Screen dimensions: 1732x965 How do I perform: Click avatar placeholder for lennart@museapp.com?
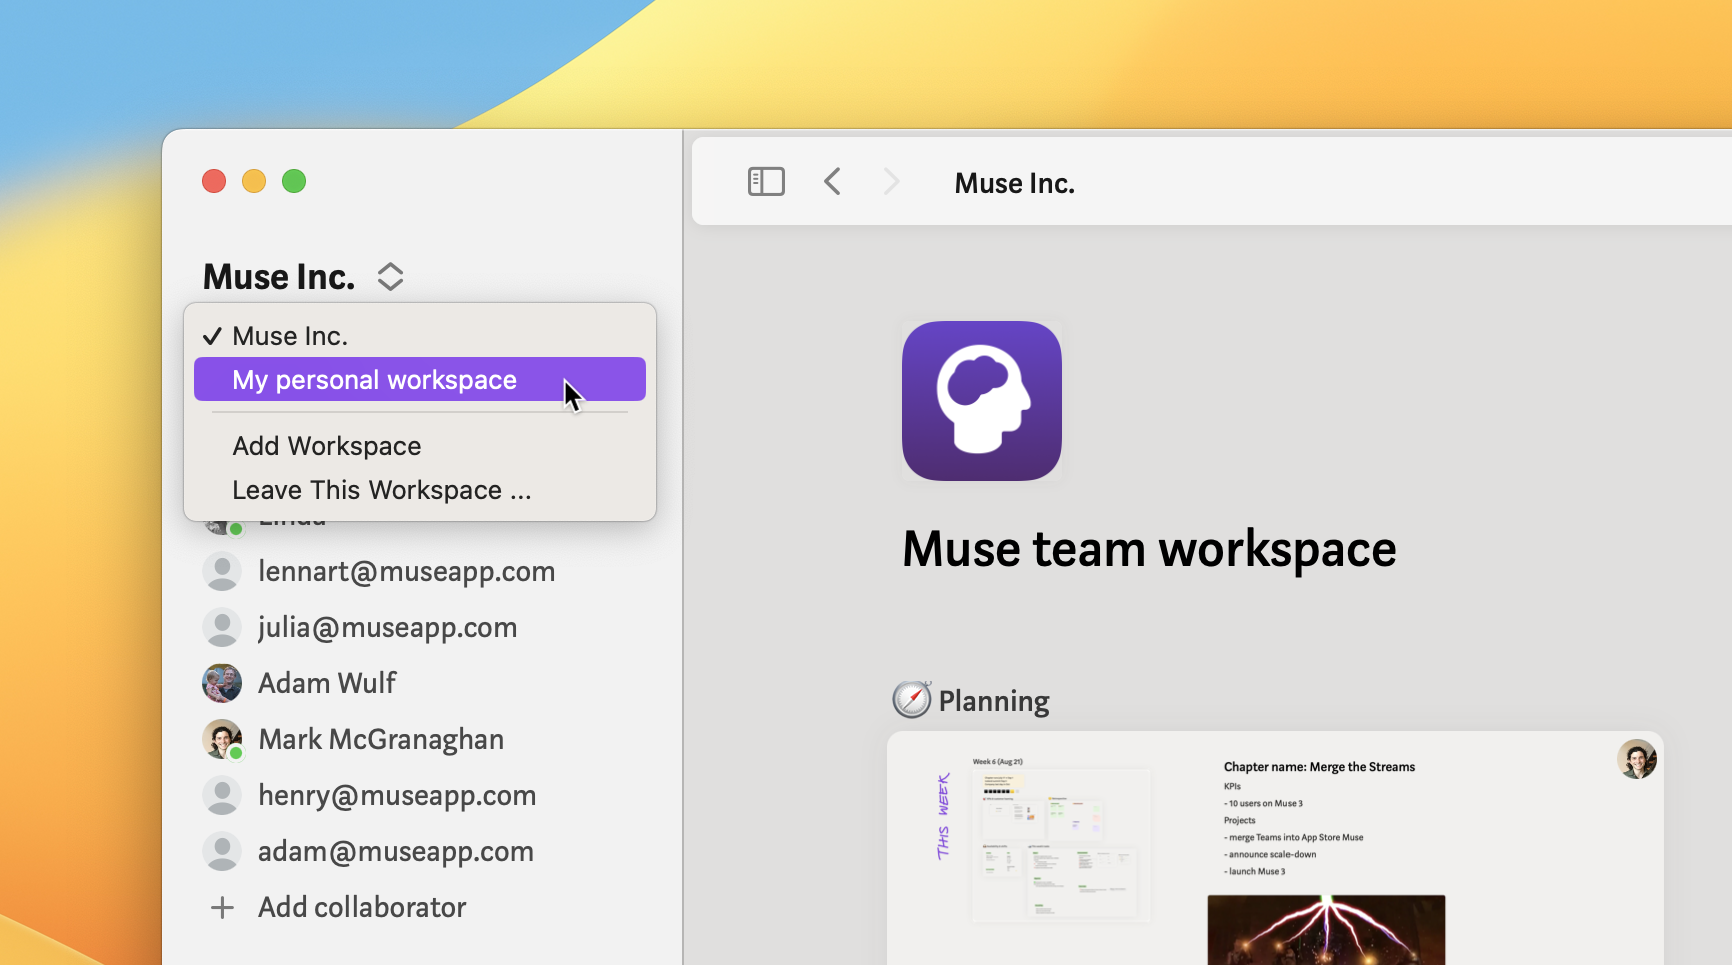222,571
